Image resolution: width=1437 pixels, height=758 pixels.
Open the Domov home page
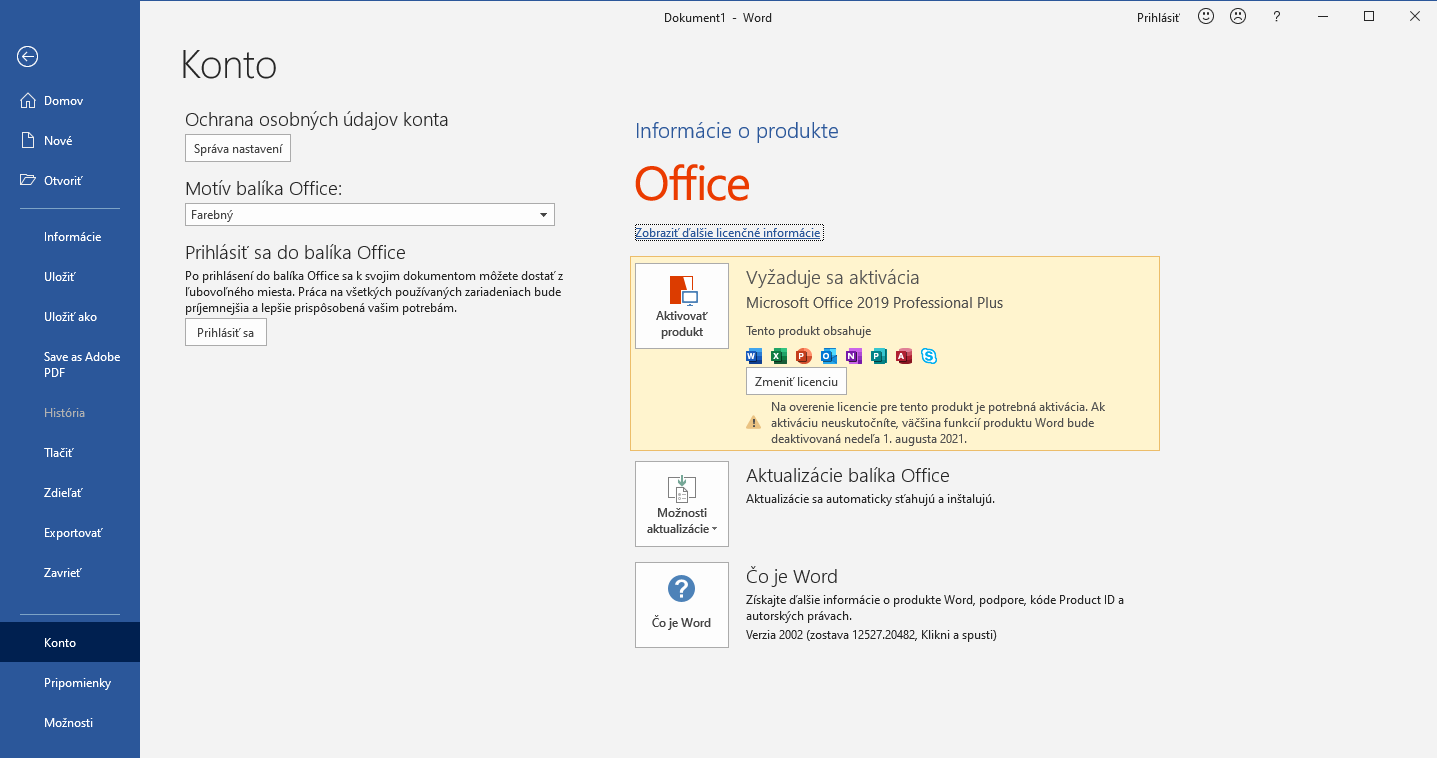click(x=70, y=101)
